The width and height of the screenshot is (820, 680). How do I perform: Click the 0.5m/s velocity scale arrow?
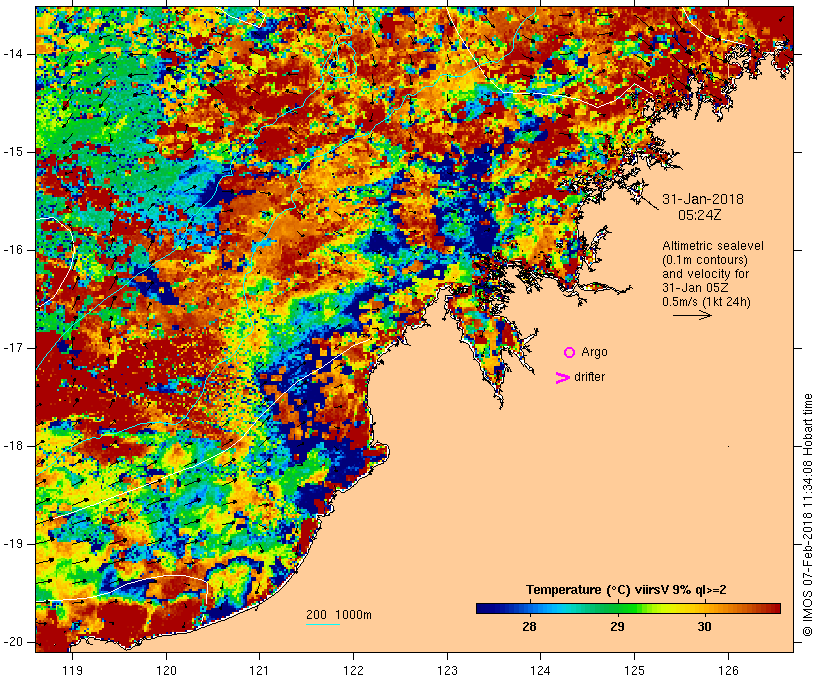pyautogui.click(x=692, y=315)
